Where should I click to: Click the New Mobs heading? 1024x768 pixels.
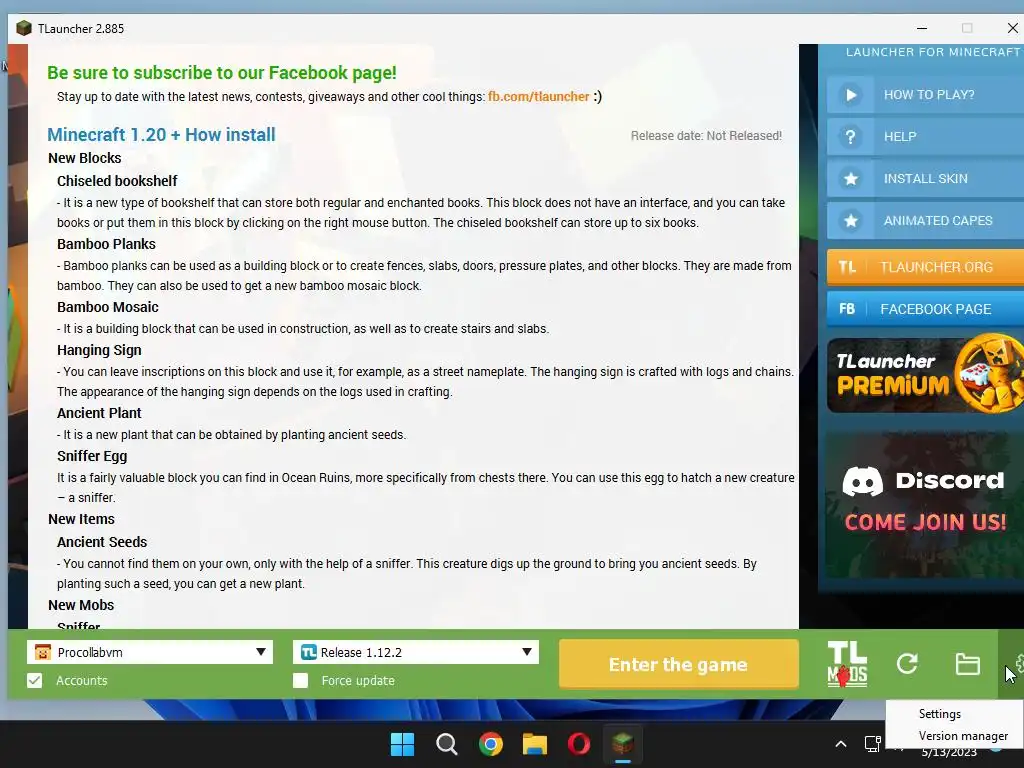tap(81, 605)
